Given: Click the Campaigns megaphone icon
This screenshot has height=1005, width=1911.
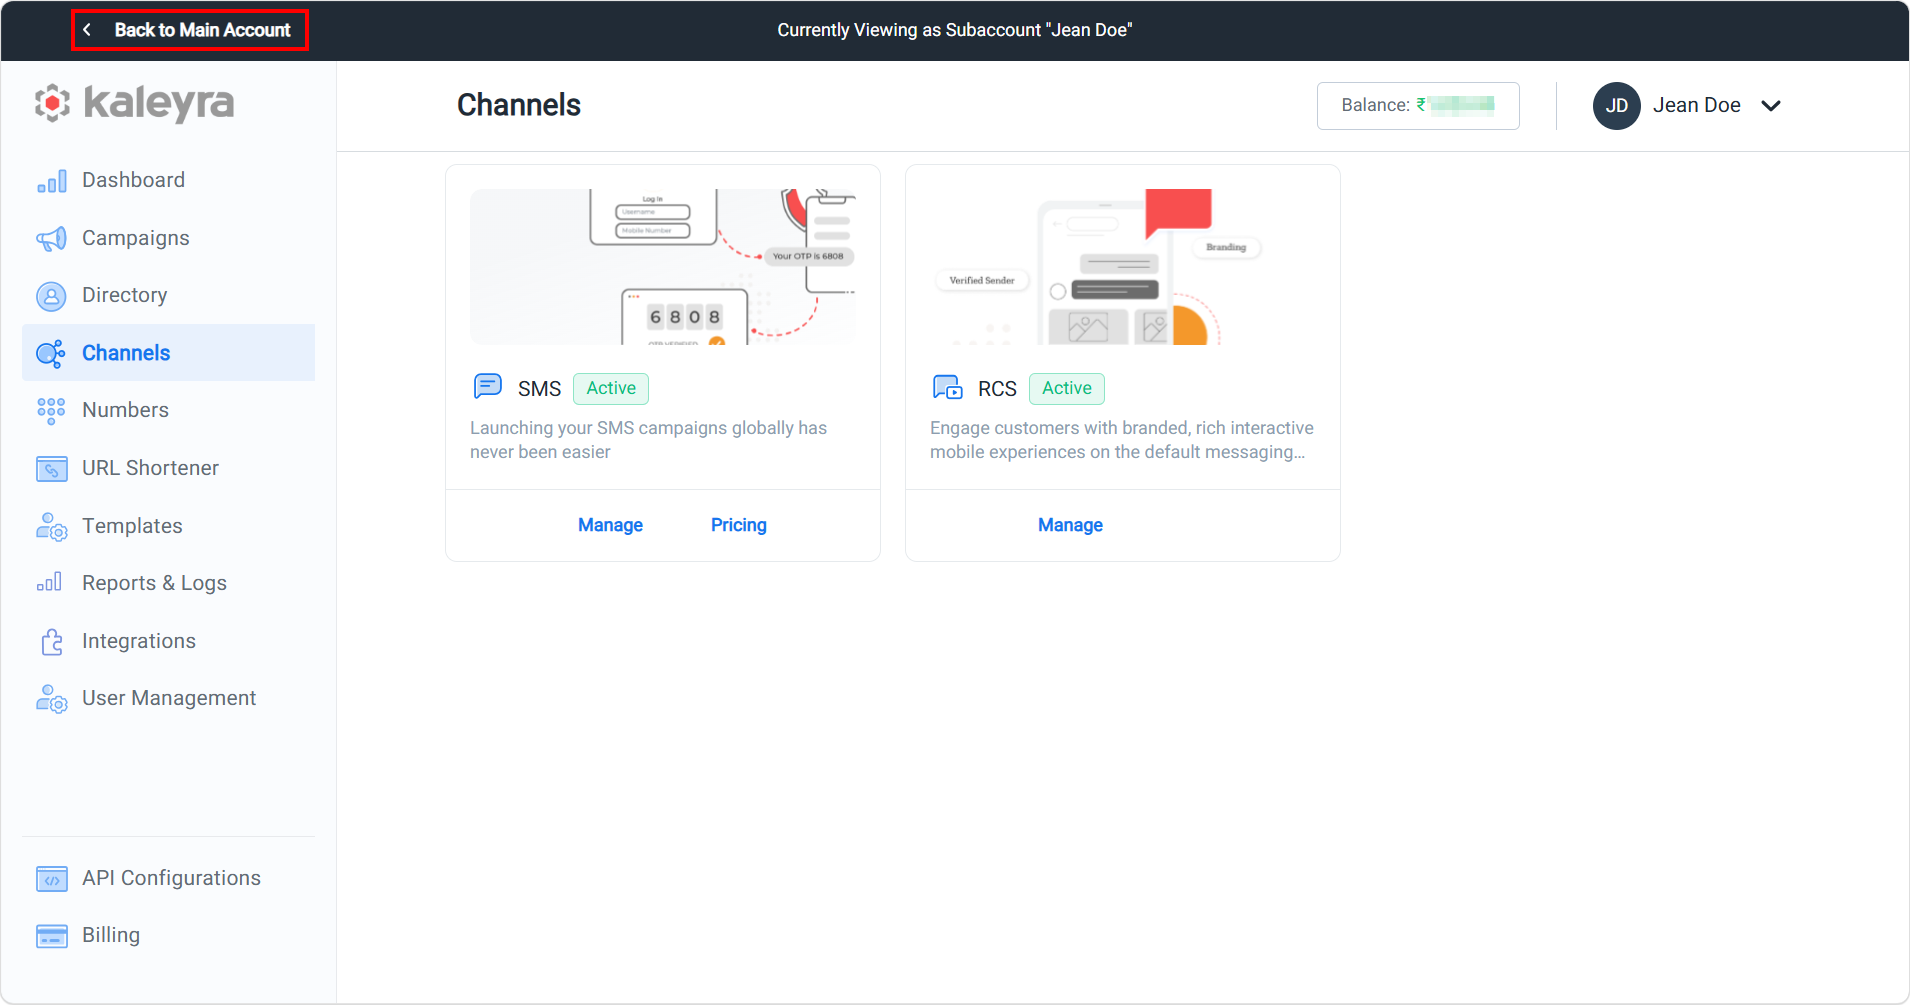Looking at the screenshot, I should click(x=52, y=239).
